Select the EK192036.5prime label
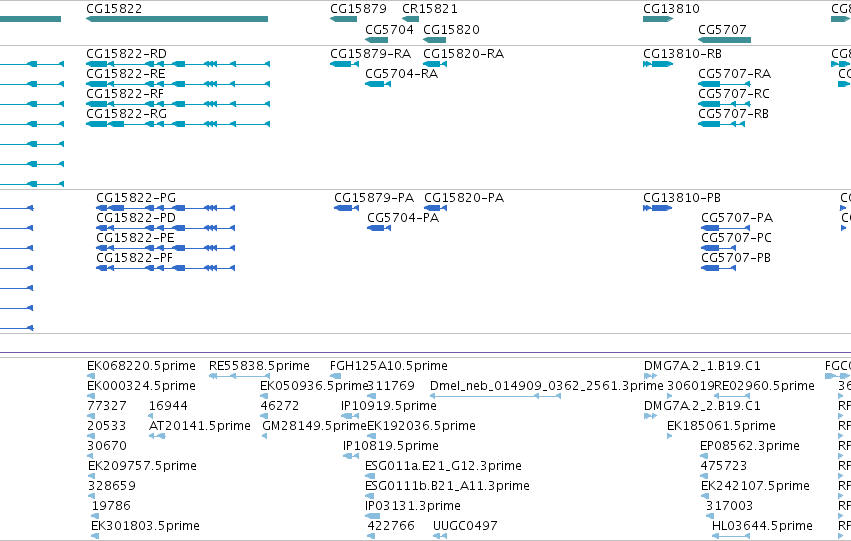The image size is (851, 541). tap(422, 426)
